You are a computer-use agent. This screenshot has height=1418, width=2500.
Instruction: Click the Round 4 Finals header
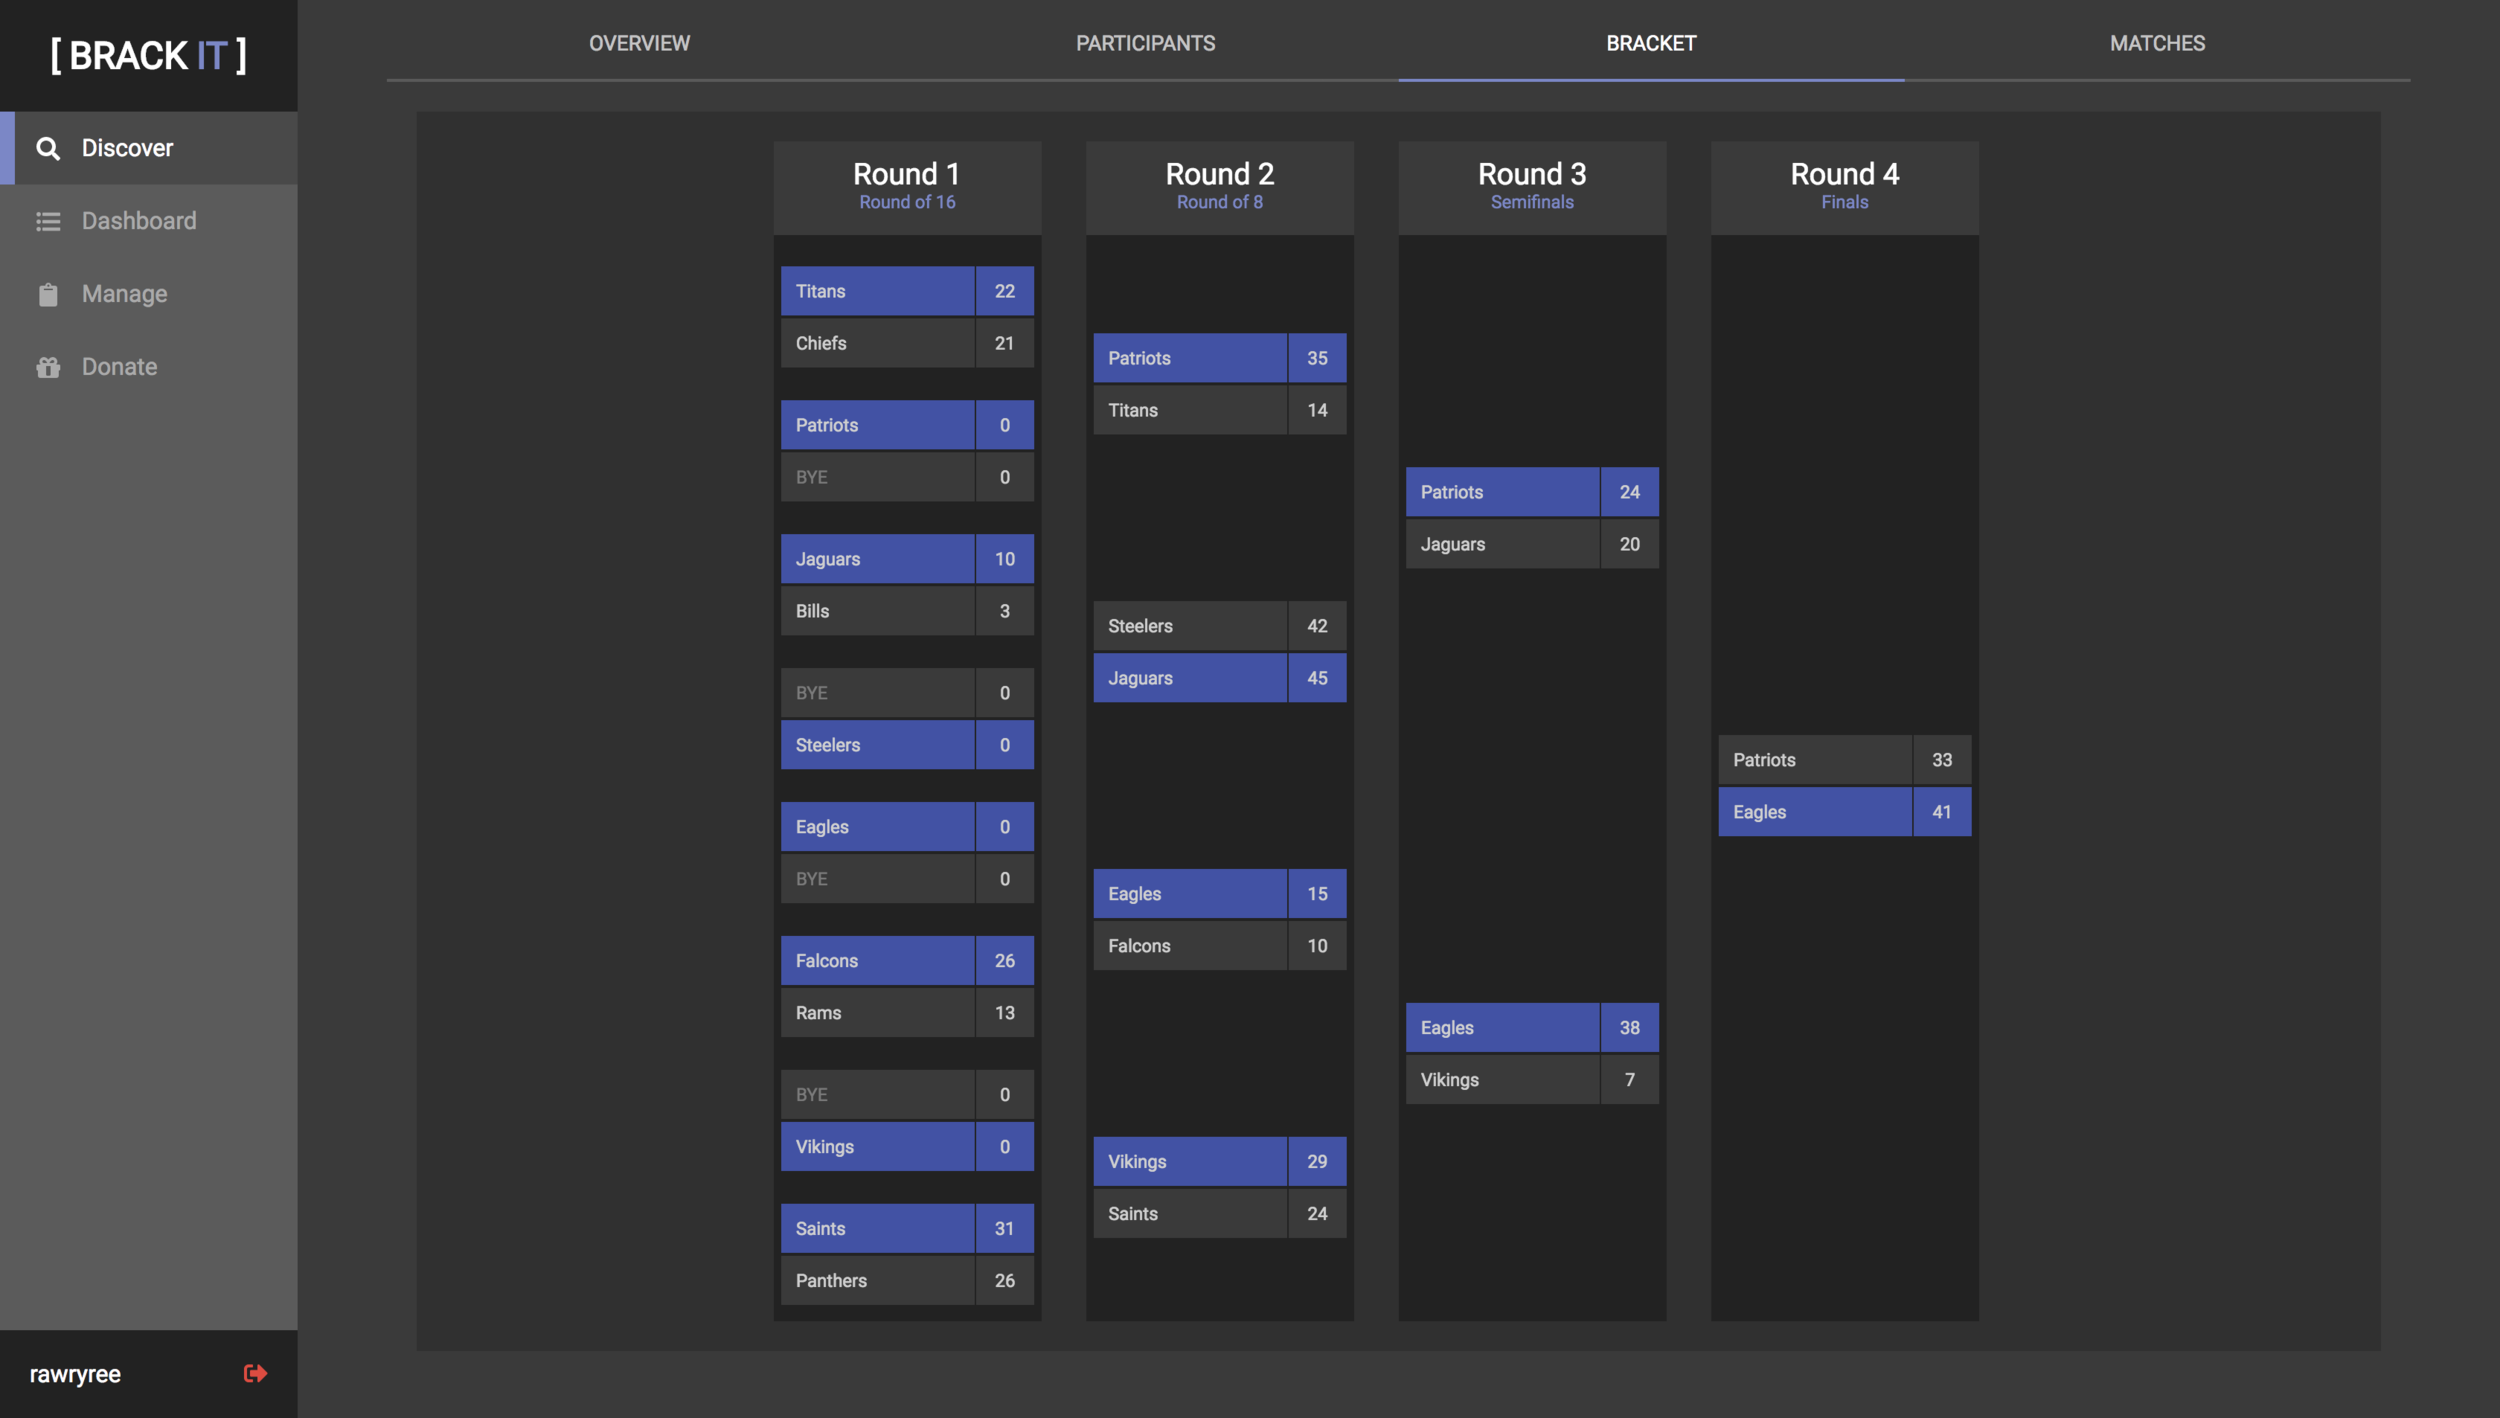coord(1843,186)
